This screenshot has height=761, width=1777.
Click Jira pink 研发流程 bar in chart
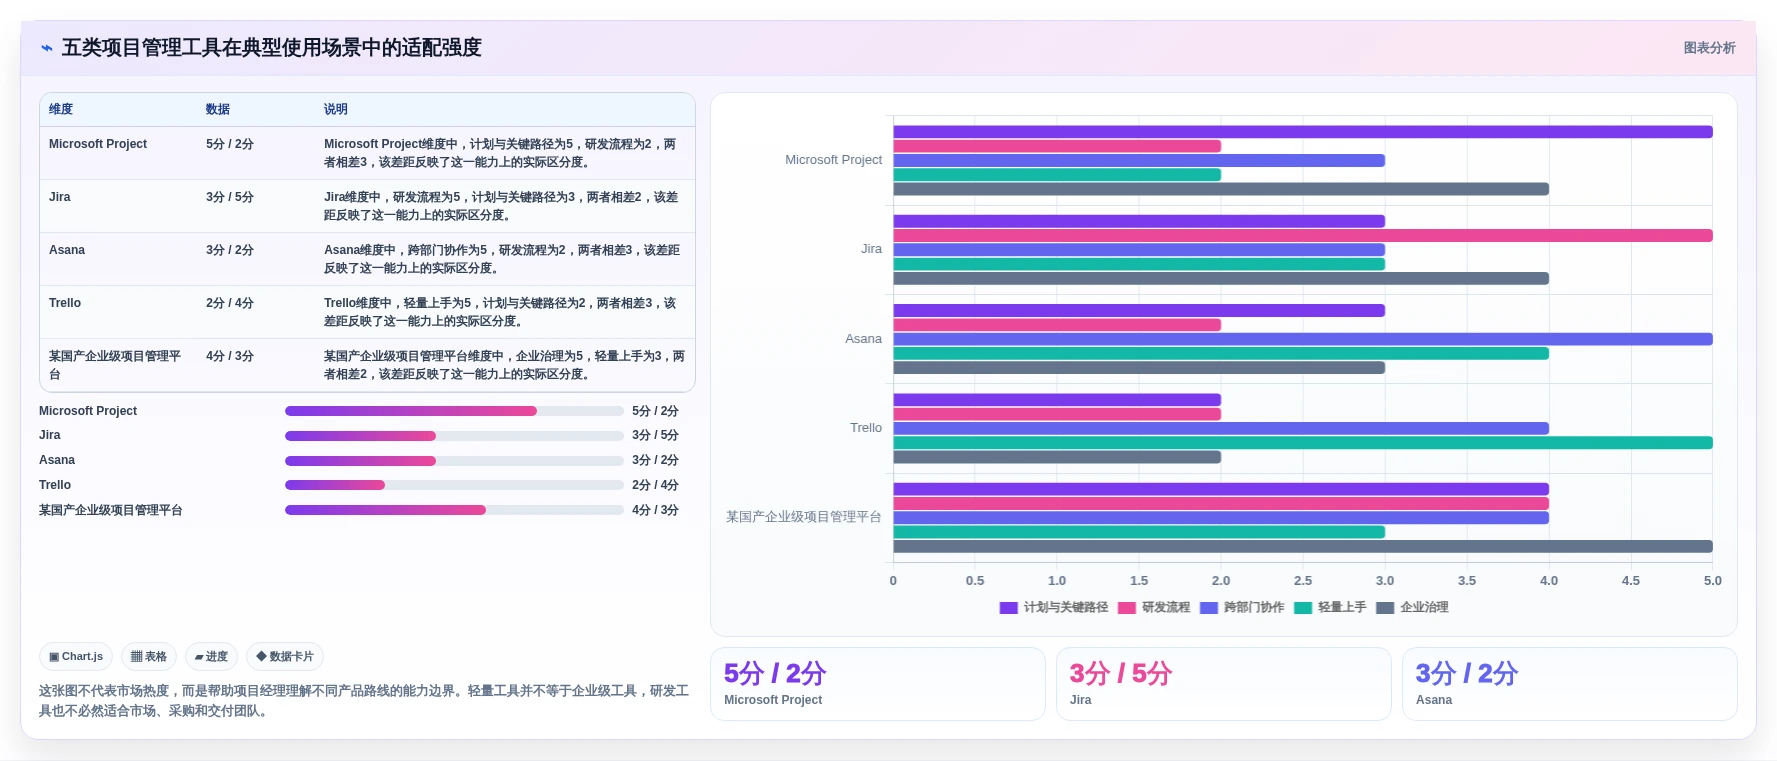tap(1303, 236)
